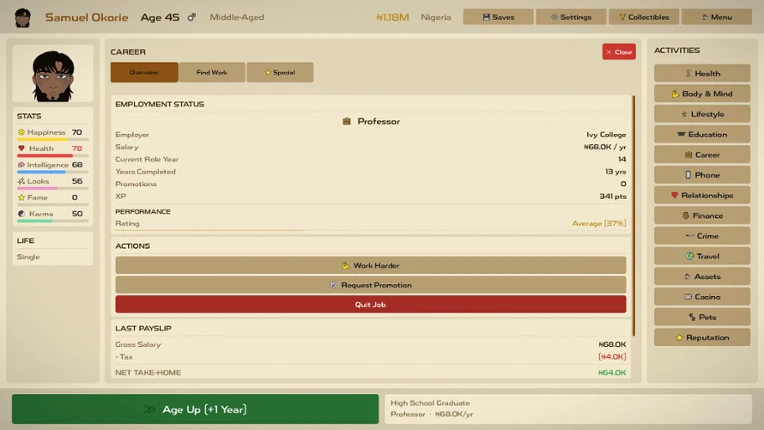Viewport: 764px width, 430px height.
Task: Switch to the Special tab
Action: pyautogui.click(x=280, y=72)
